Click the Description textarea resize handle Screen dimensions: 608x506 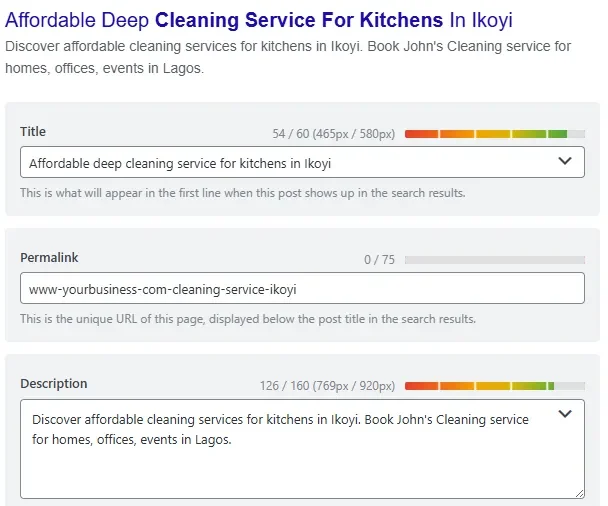(579, 493)
